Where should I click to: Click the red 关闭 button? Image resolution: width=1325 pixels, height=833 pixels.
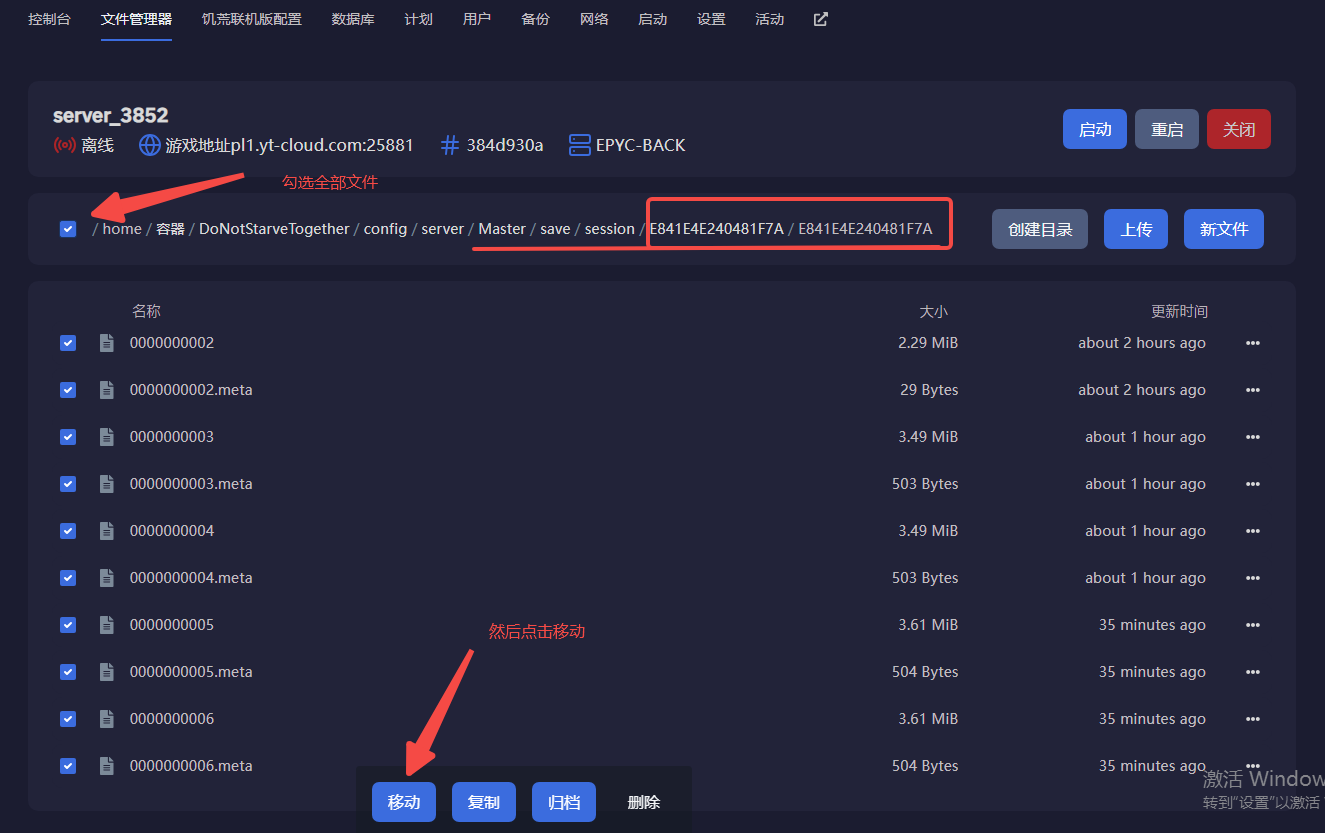(x=1239, y=129)
